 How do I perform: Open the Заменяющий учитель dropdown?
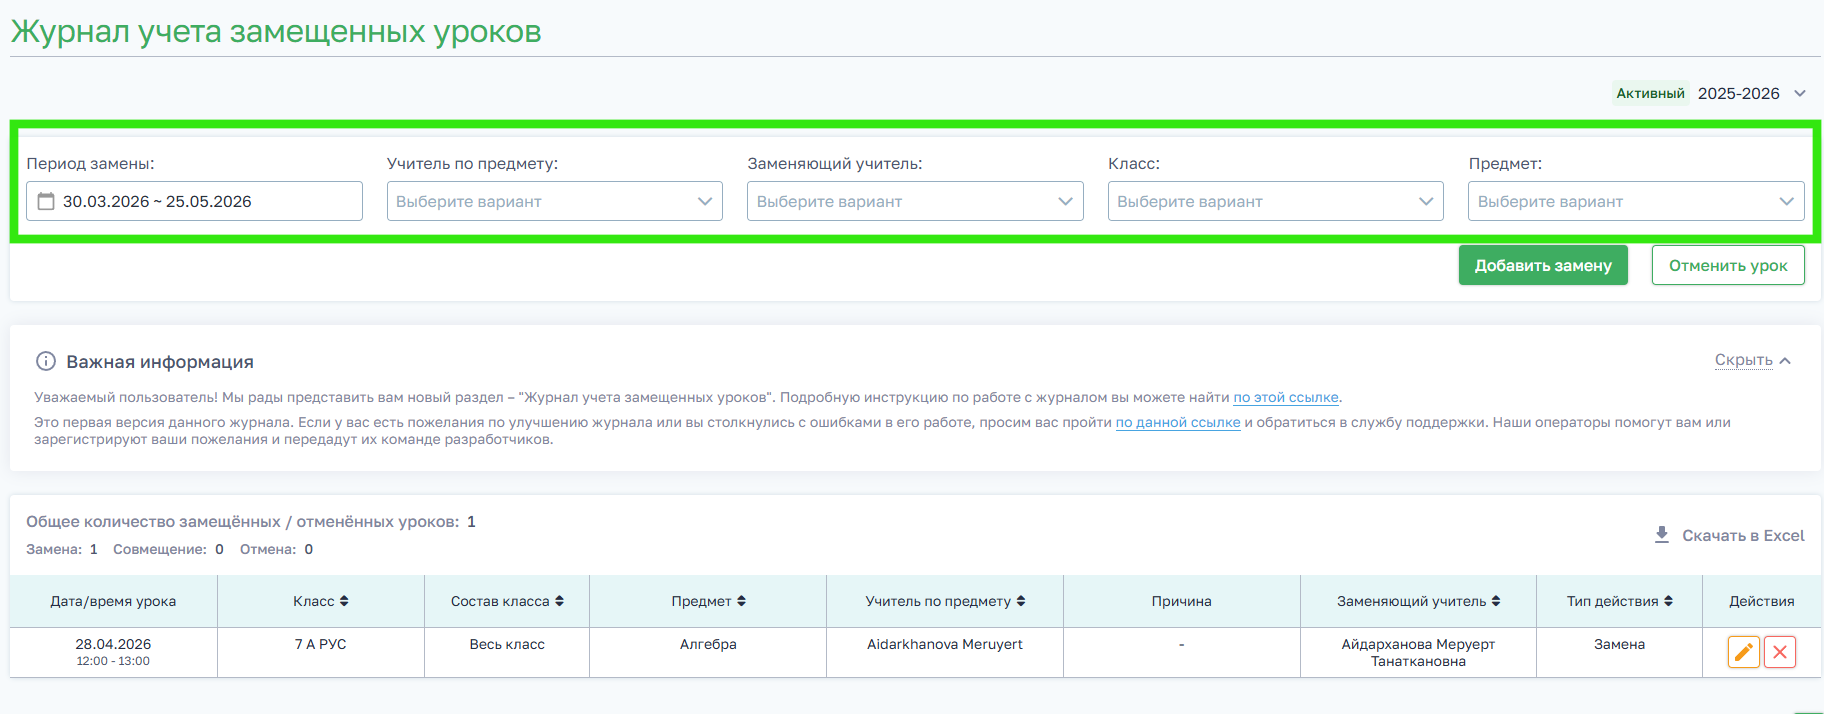pos(915,201)
